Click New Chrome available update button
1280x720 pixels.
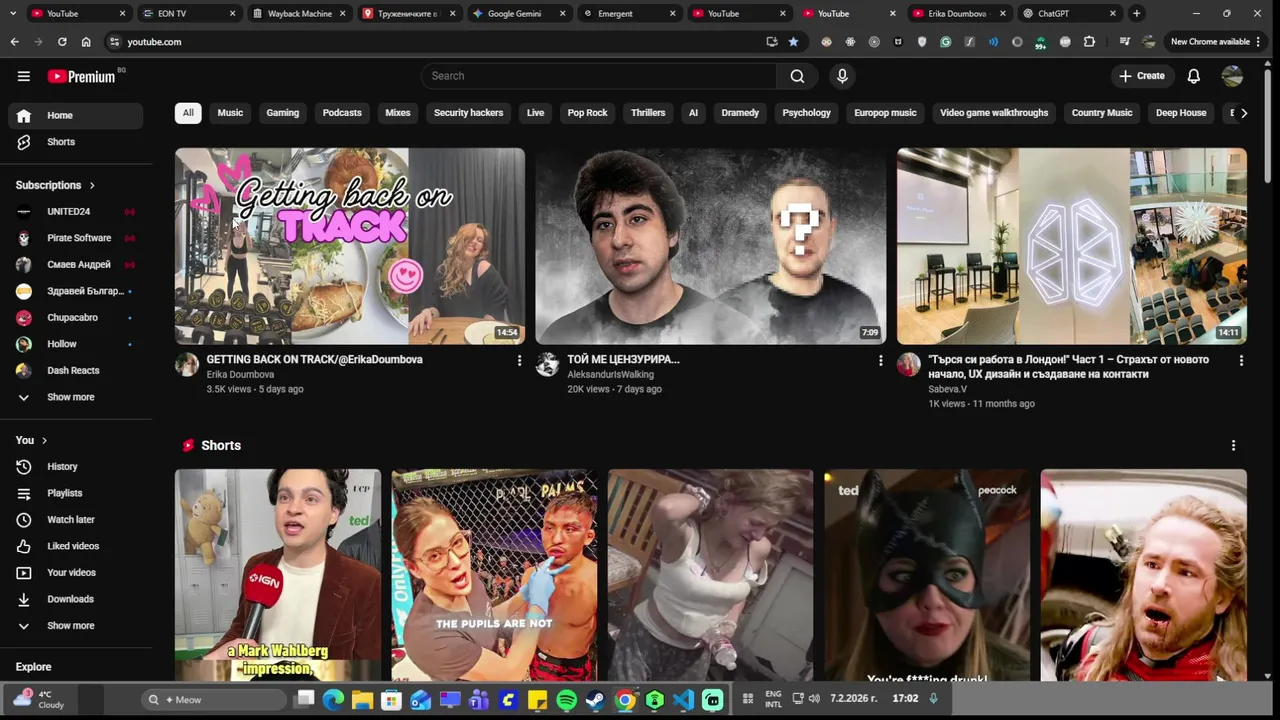point(1215,42)
